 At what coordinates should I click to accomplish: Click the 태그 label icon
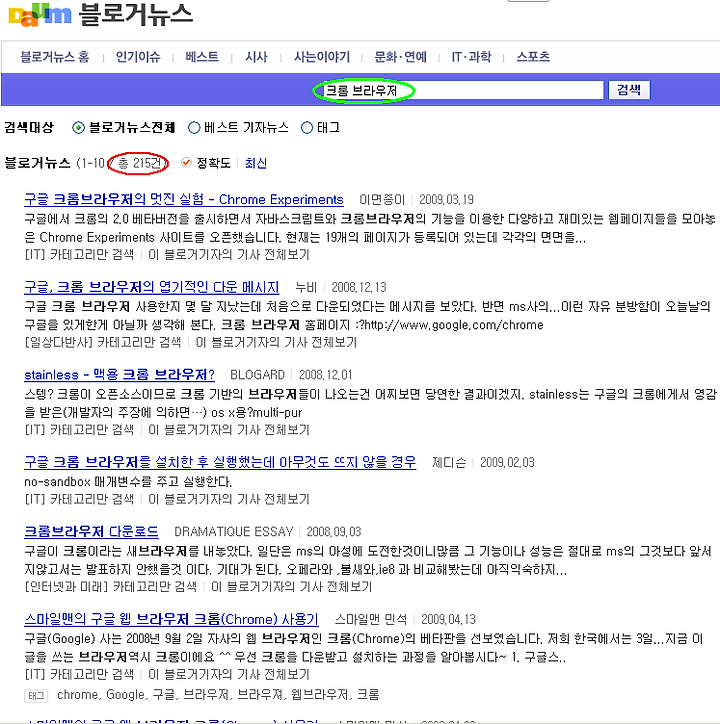tap(36, 696)
